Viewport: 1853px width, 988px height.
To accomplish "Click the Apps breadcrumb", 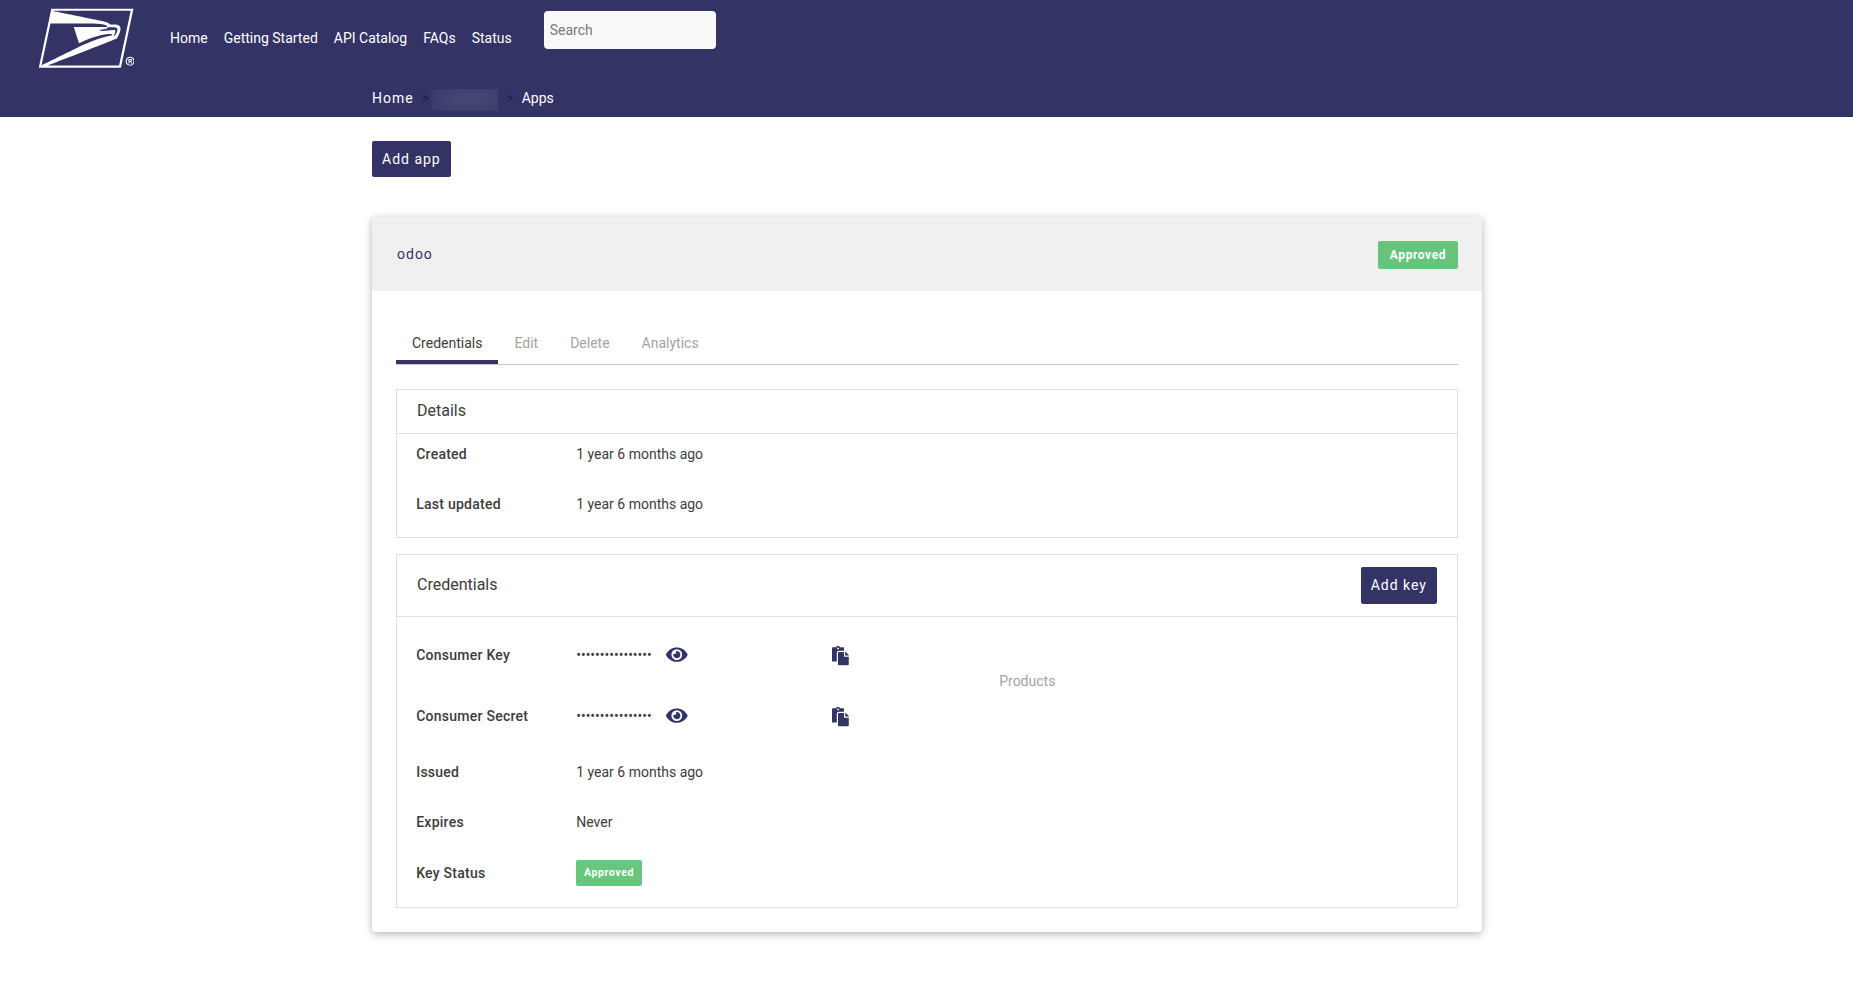I will click(x=537, y=98).
